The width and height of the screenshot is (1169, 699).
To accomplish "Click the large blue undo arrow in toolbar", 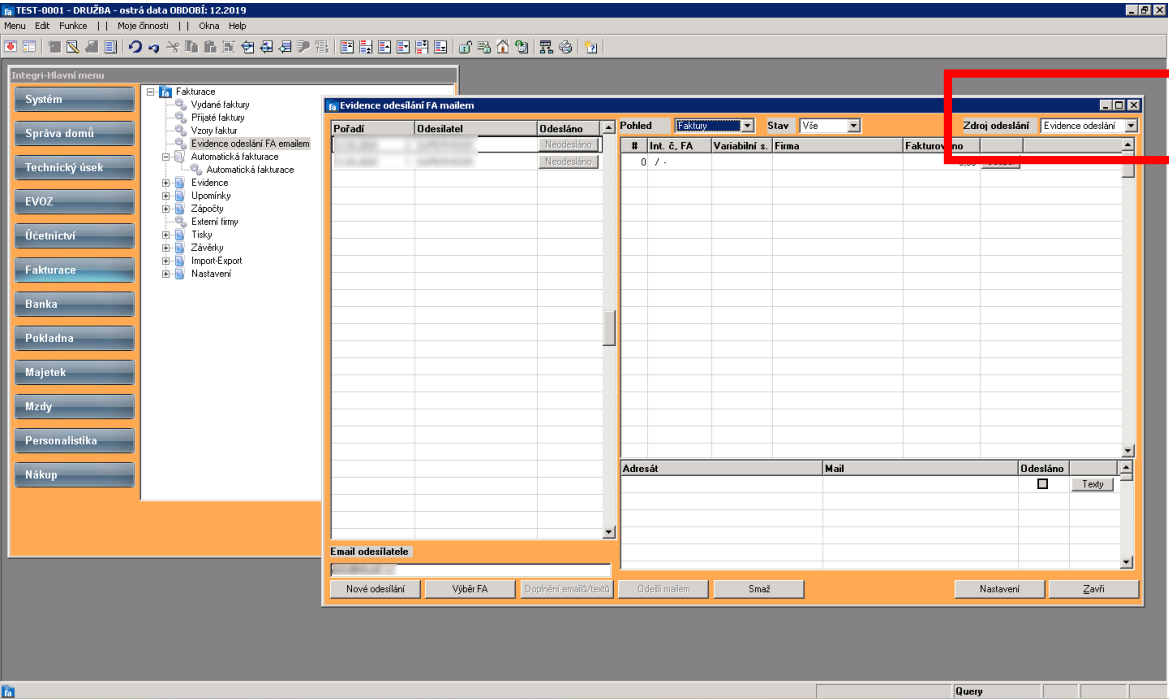I will click(135, 47).
